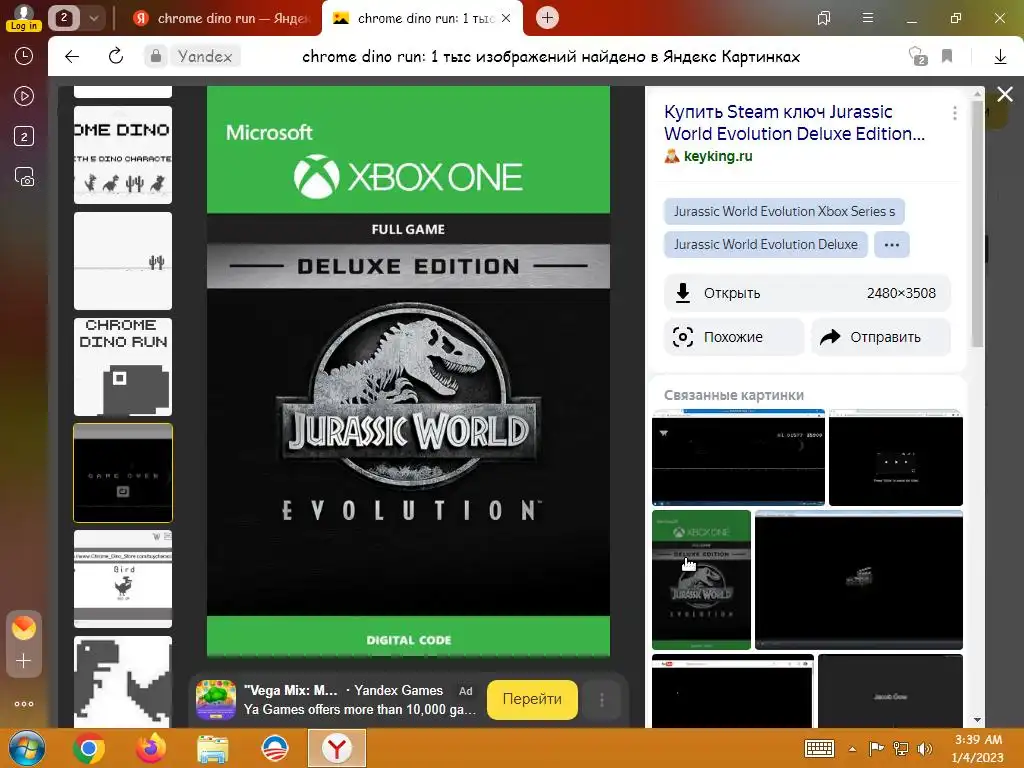
Task: Expand the tab group dropdown arrow
Action: point(93,18)
